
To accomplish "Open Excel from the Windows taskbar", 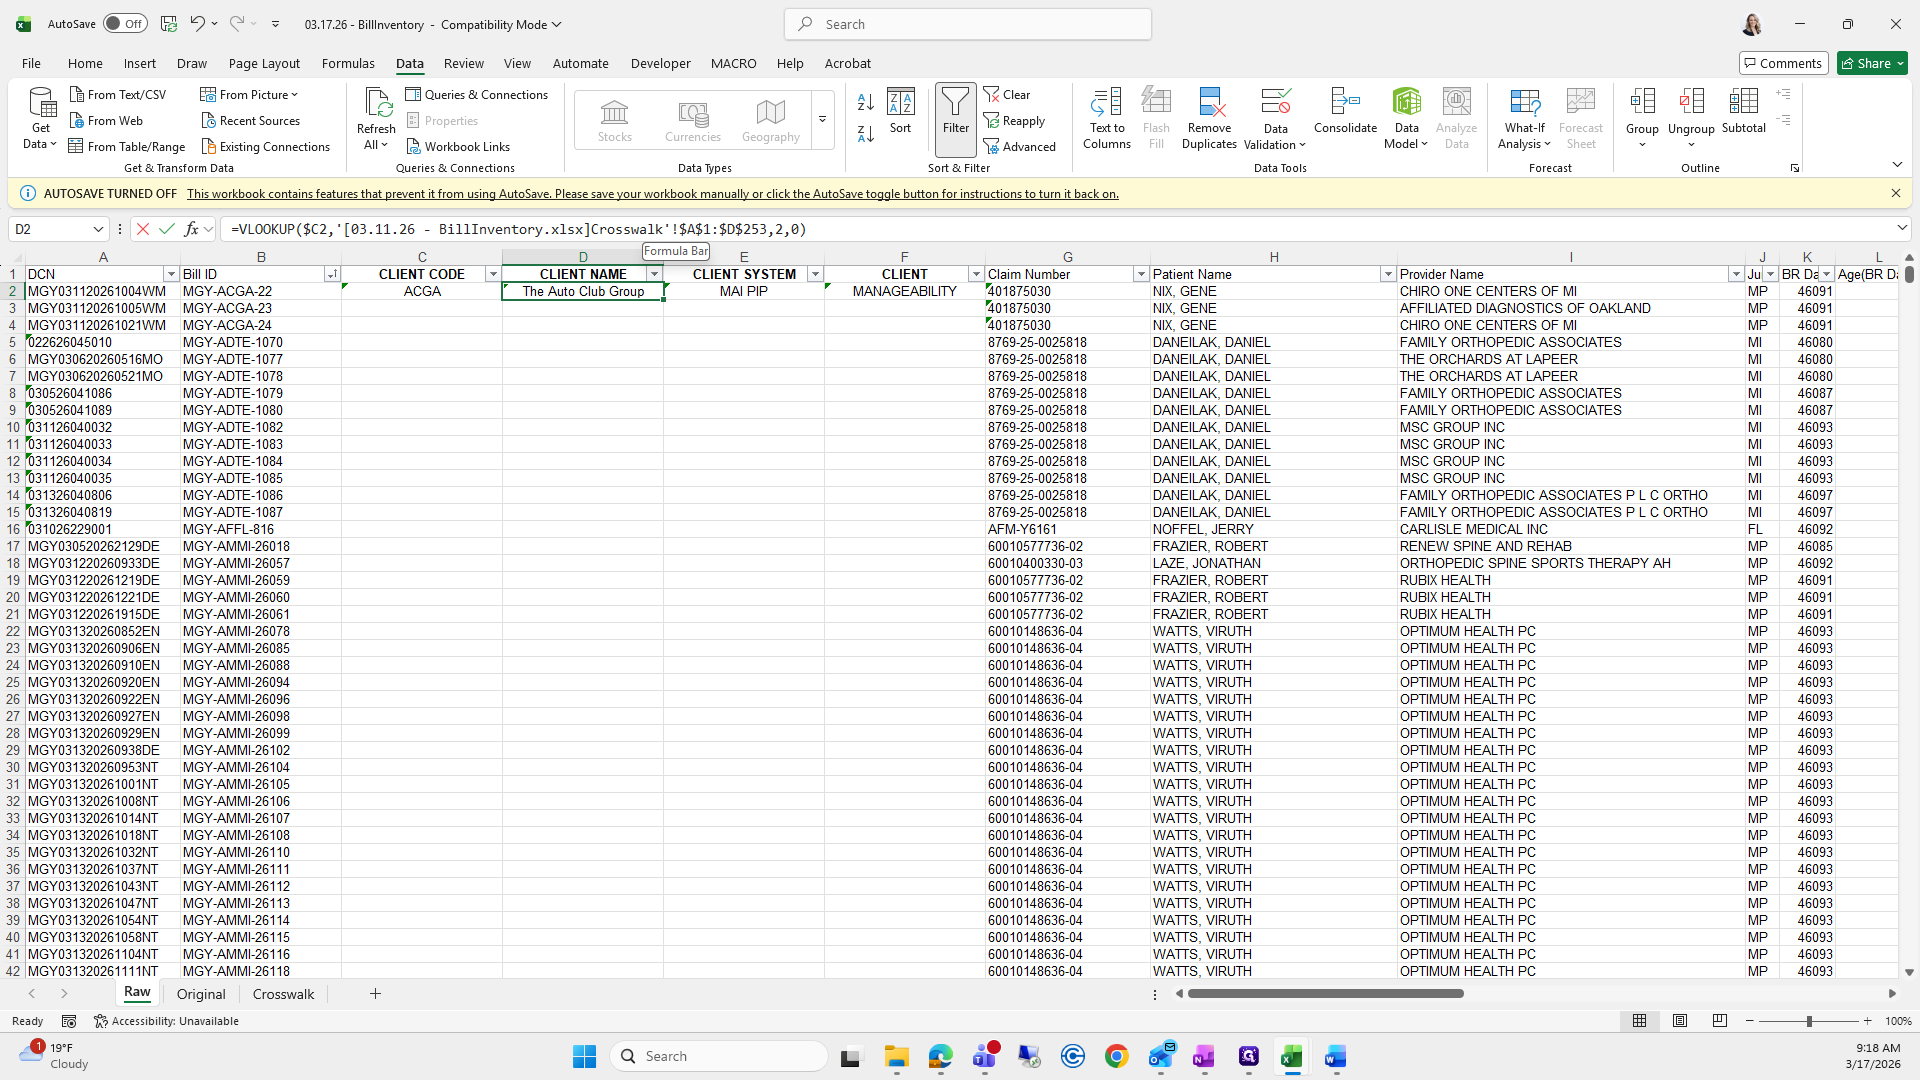I will pos(1291,1056).
